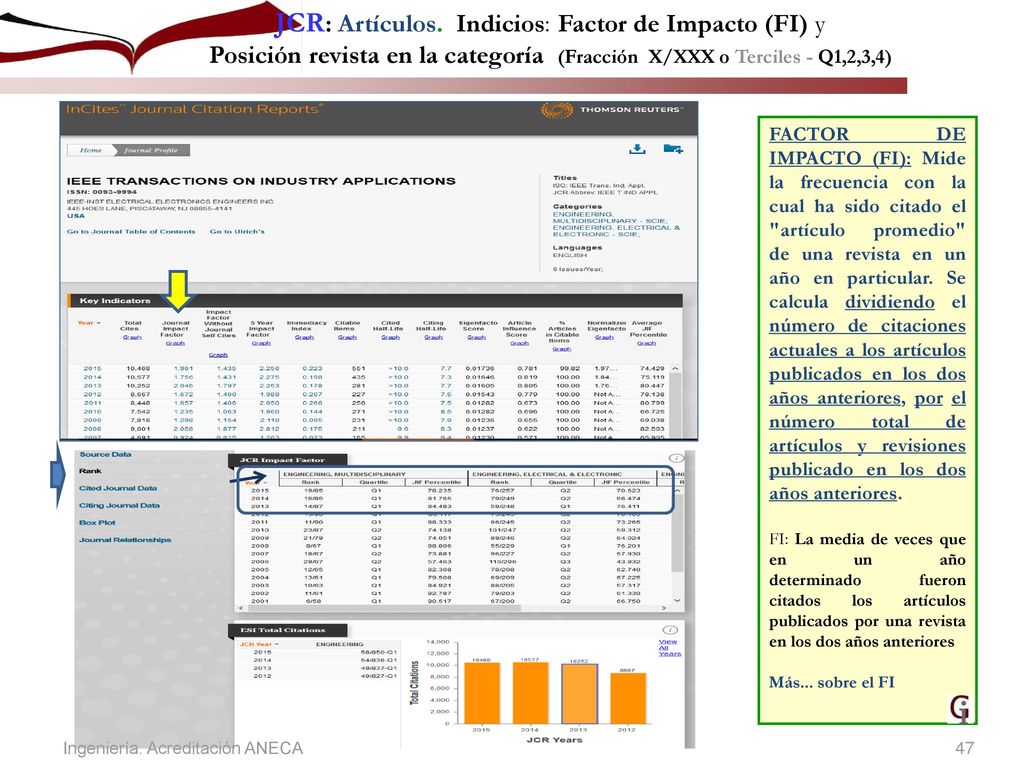The height and width of the screenshot is (768, 1024).
Task: Click the JCR Impact Factor panel title
Action: (282, 460)
